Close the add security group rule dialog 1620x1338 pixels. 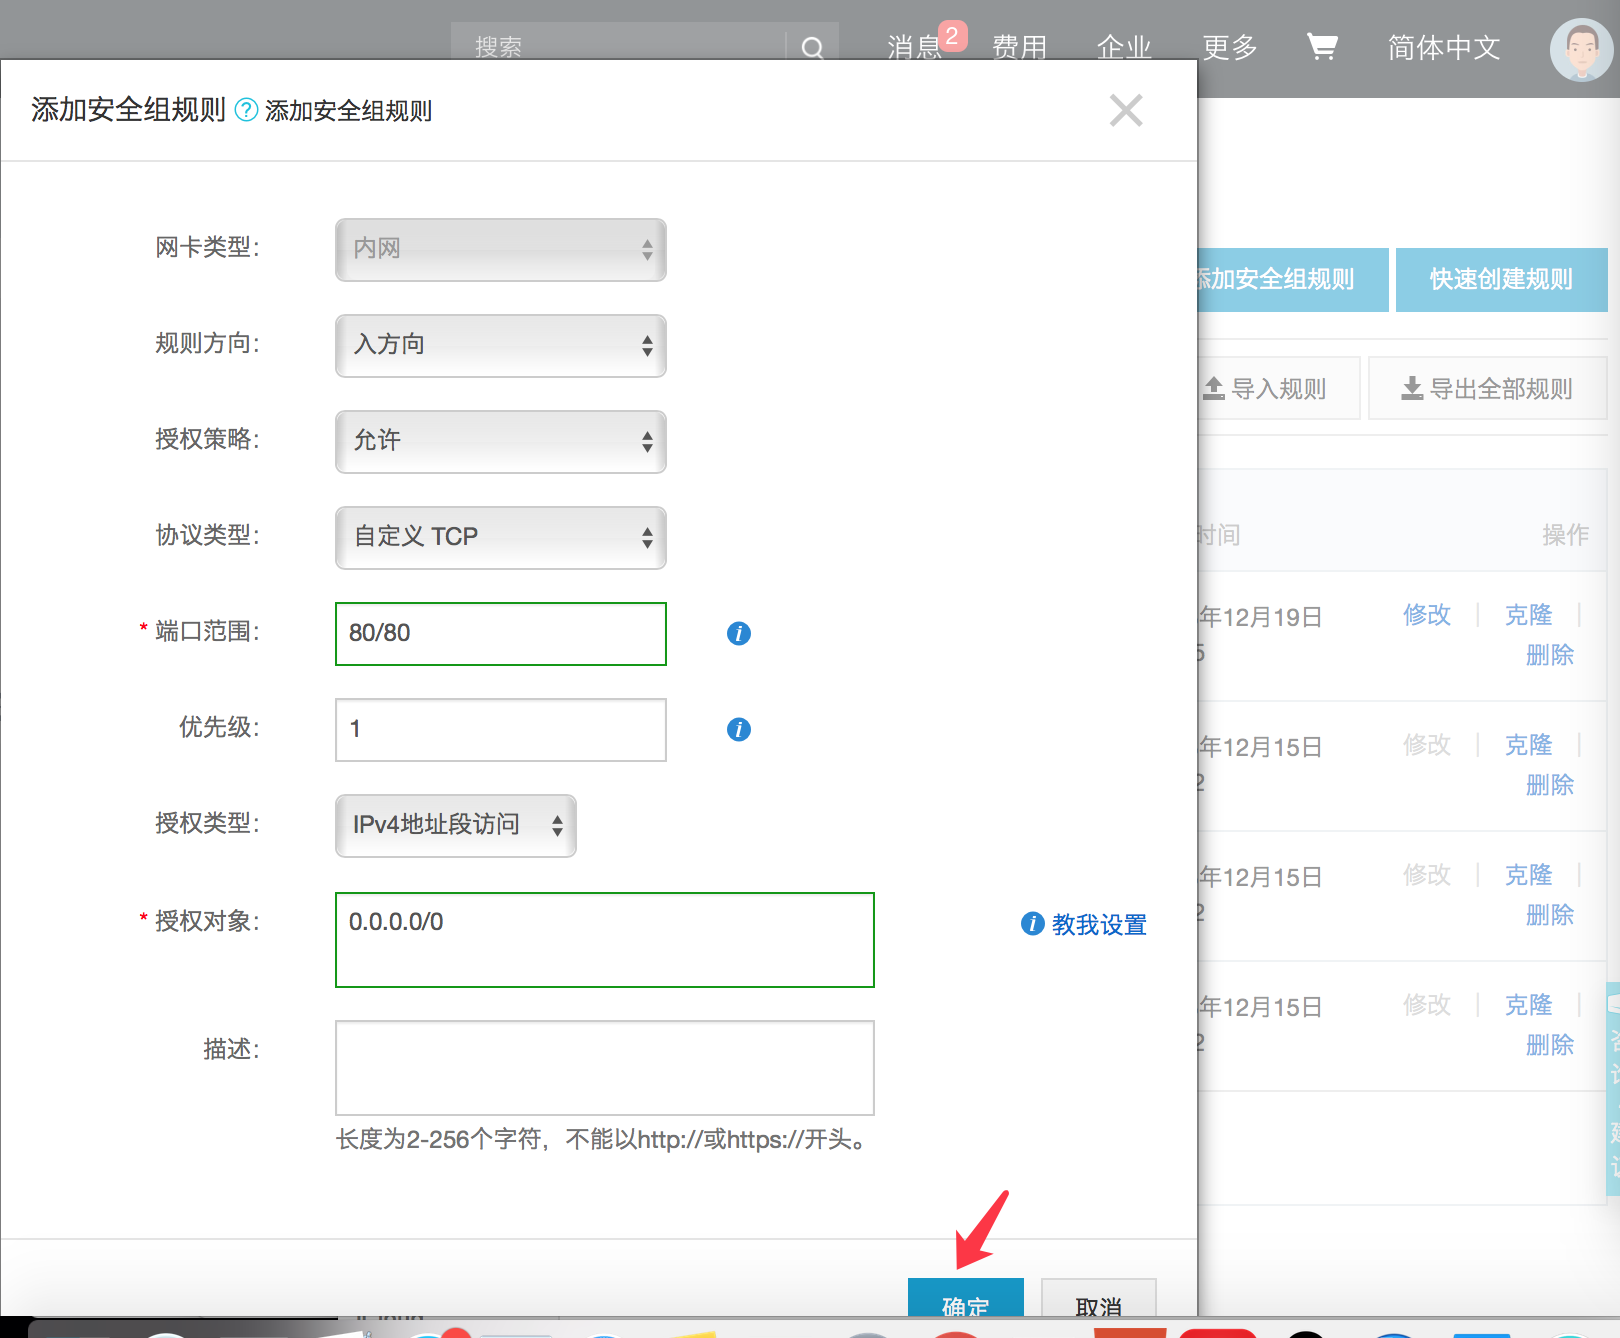tap(1125, 110)
